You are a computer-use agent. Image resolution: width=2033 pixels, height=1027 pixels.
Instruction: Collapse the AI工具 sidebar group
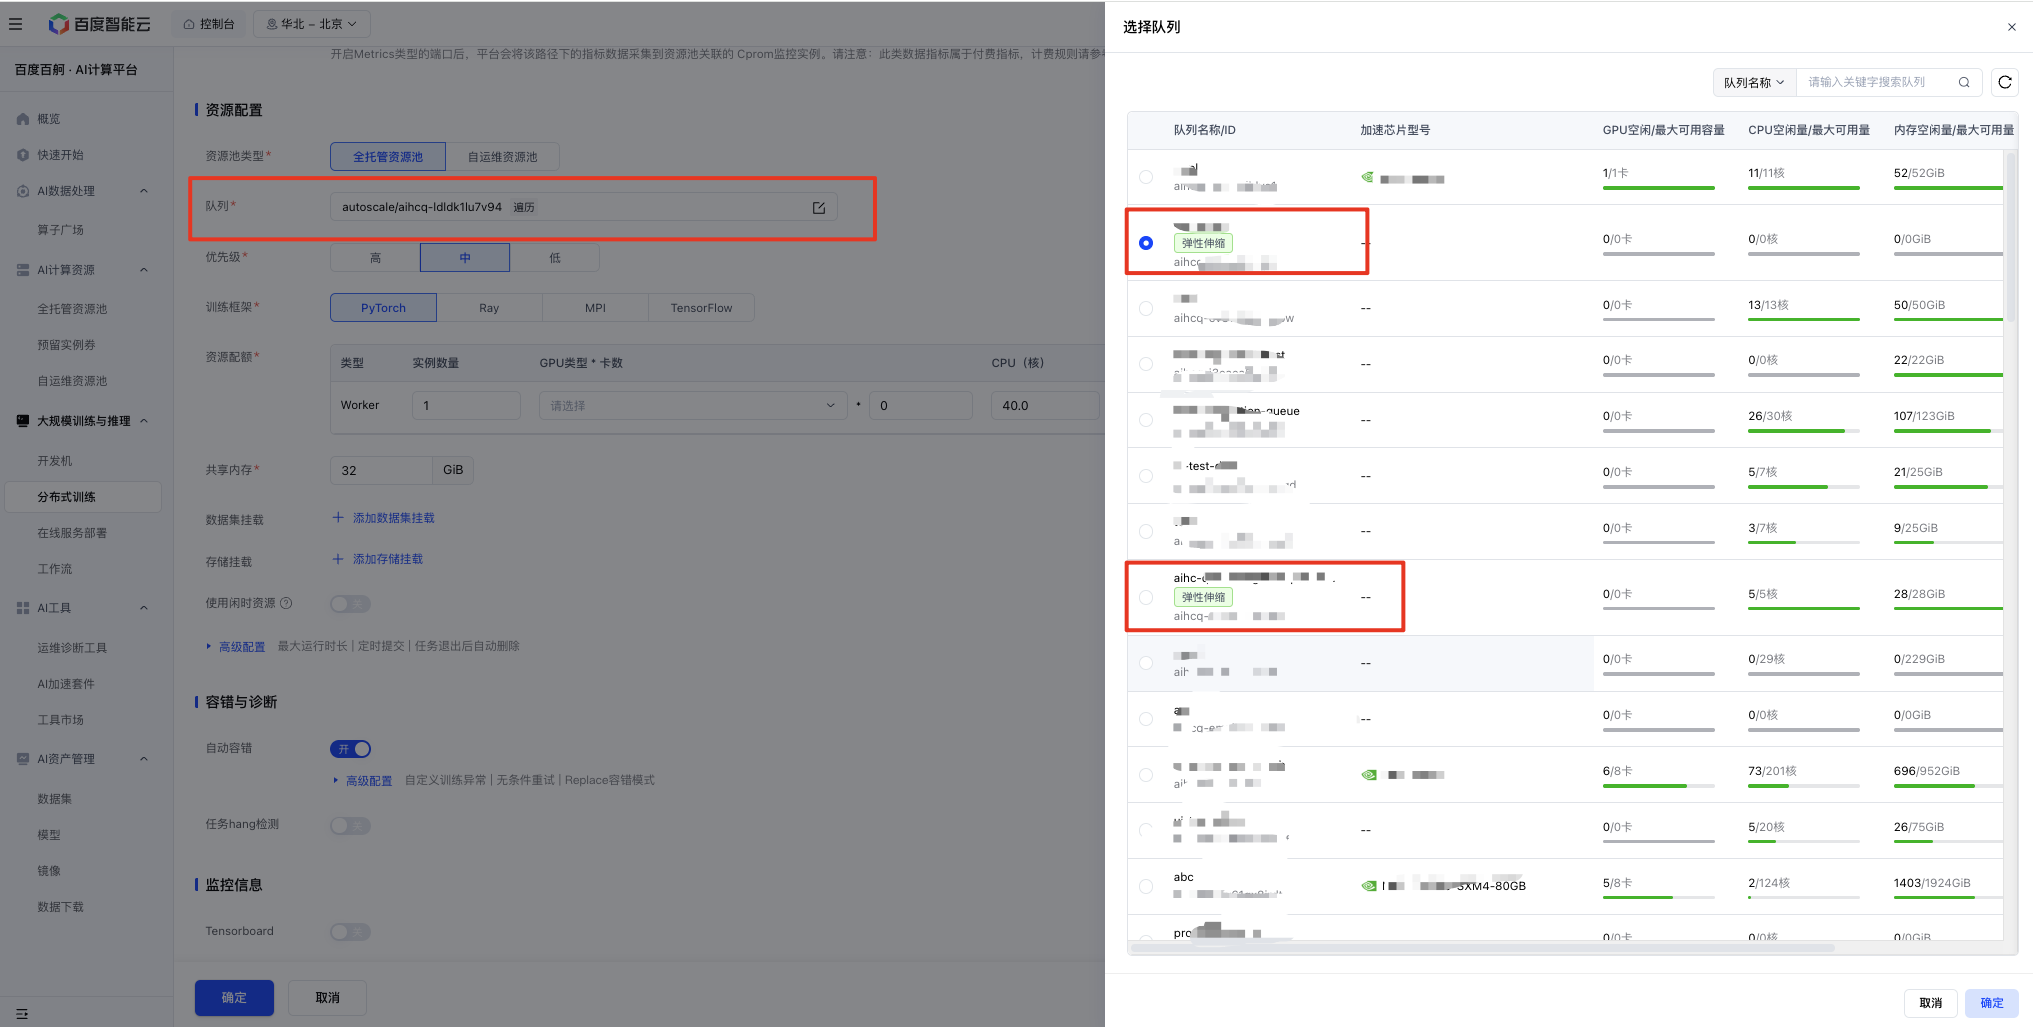144,608
